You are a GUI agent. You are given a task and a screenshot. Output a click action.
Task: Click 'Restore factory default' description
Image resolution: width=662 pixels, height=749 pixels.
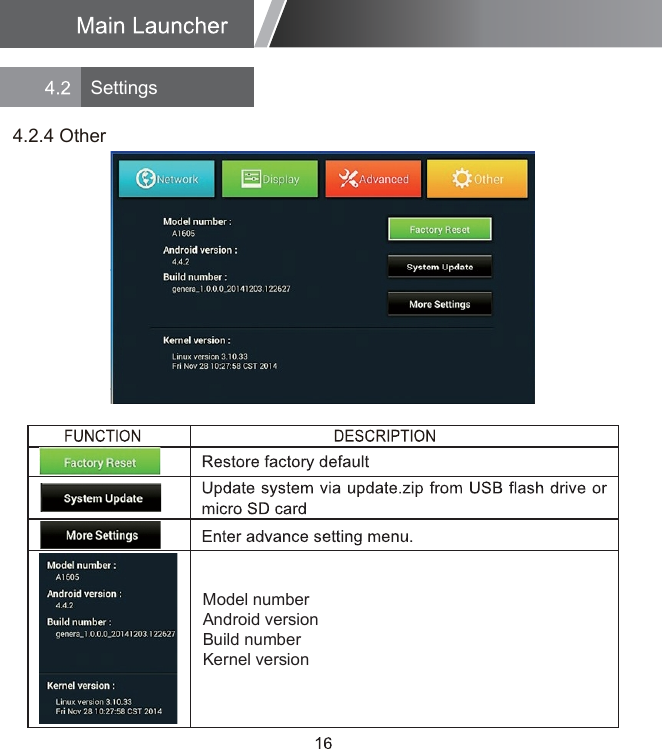(285, 461)
